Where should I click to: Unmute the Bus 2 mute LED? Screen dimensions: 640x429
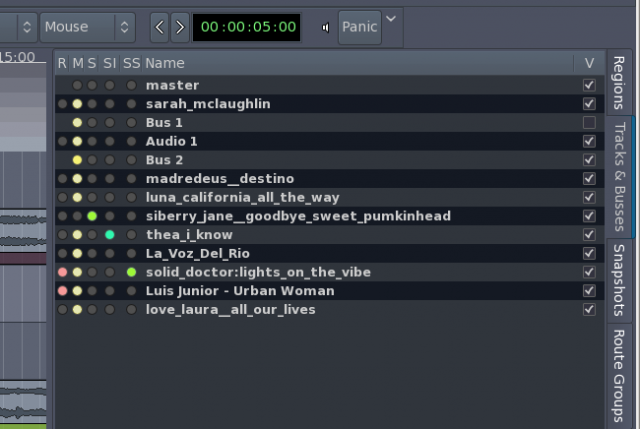tap(77, 160)
